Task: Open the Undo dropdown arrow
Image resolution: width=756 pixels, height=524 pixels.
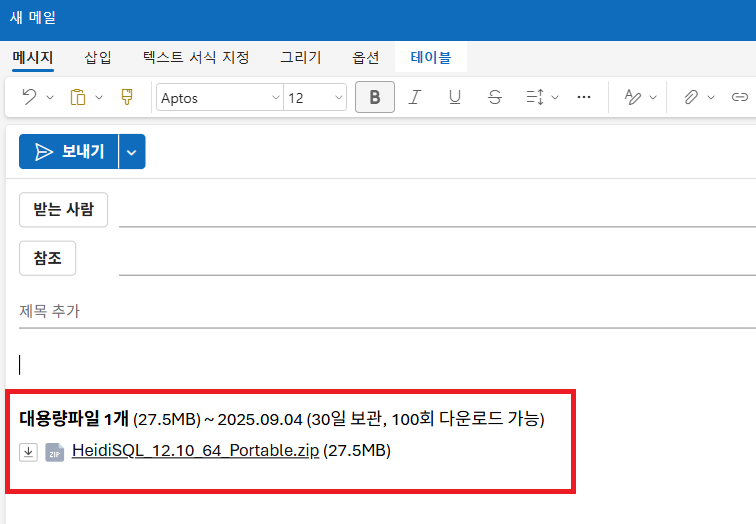Action: tap(50, 97)
